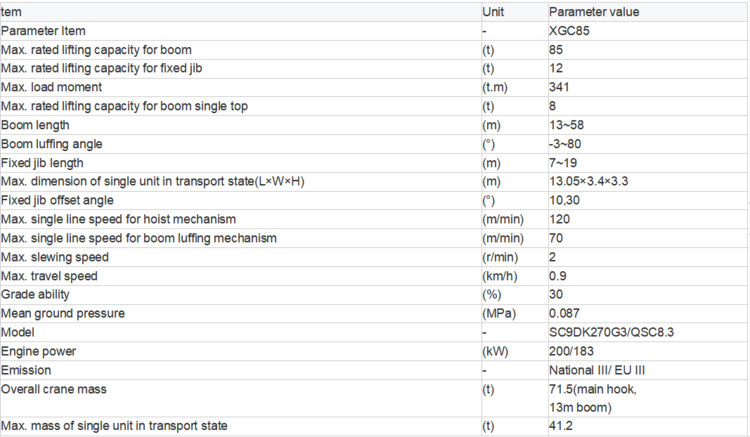Click the 'National III/ EU III' emission cell
Image resolution: width=750 pixels, height=437 pixels.
point(597,371)
